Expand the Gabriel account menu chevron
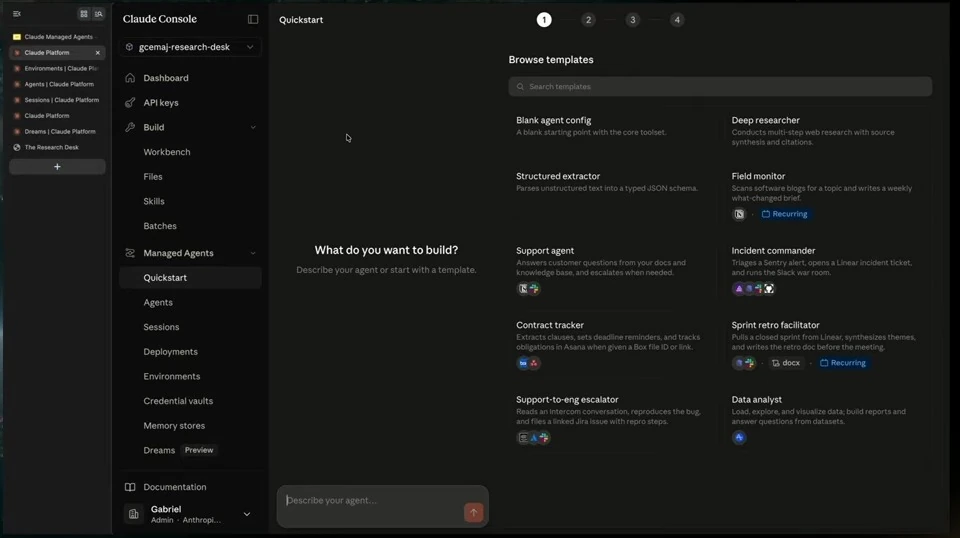 pyautogui.click(x=247, y=514)
